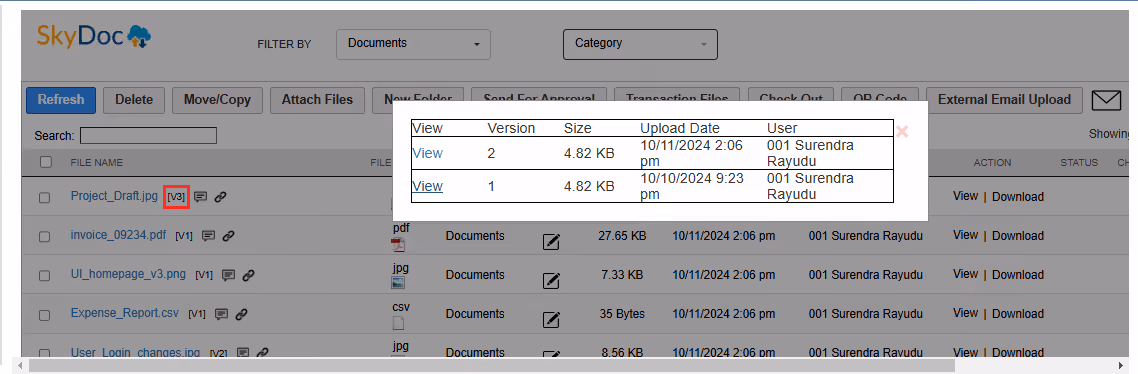
Task: Download the Expense_Report.csv file
Action: tap(1018, 314)
